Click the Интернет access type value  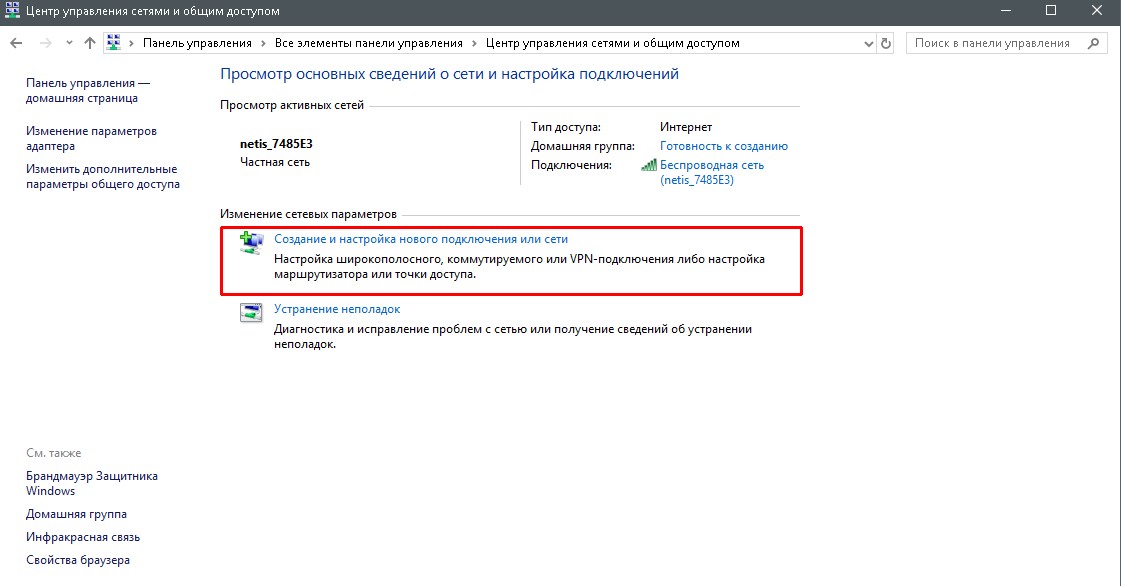686,127
